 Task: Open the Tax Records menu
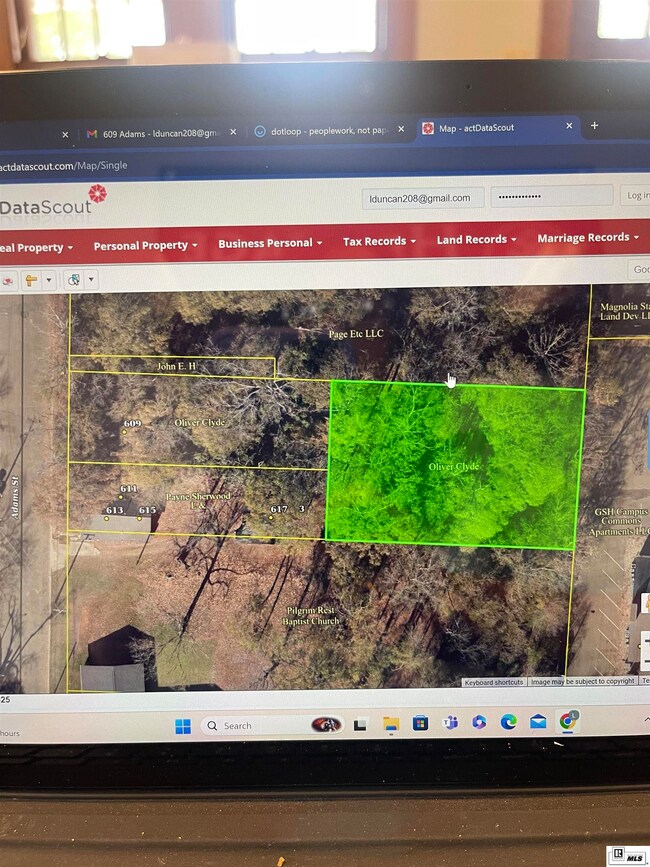(379, 241)
